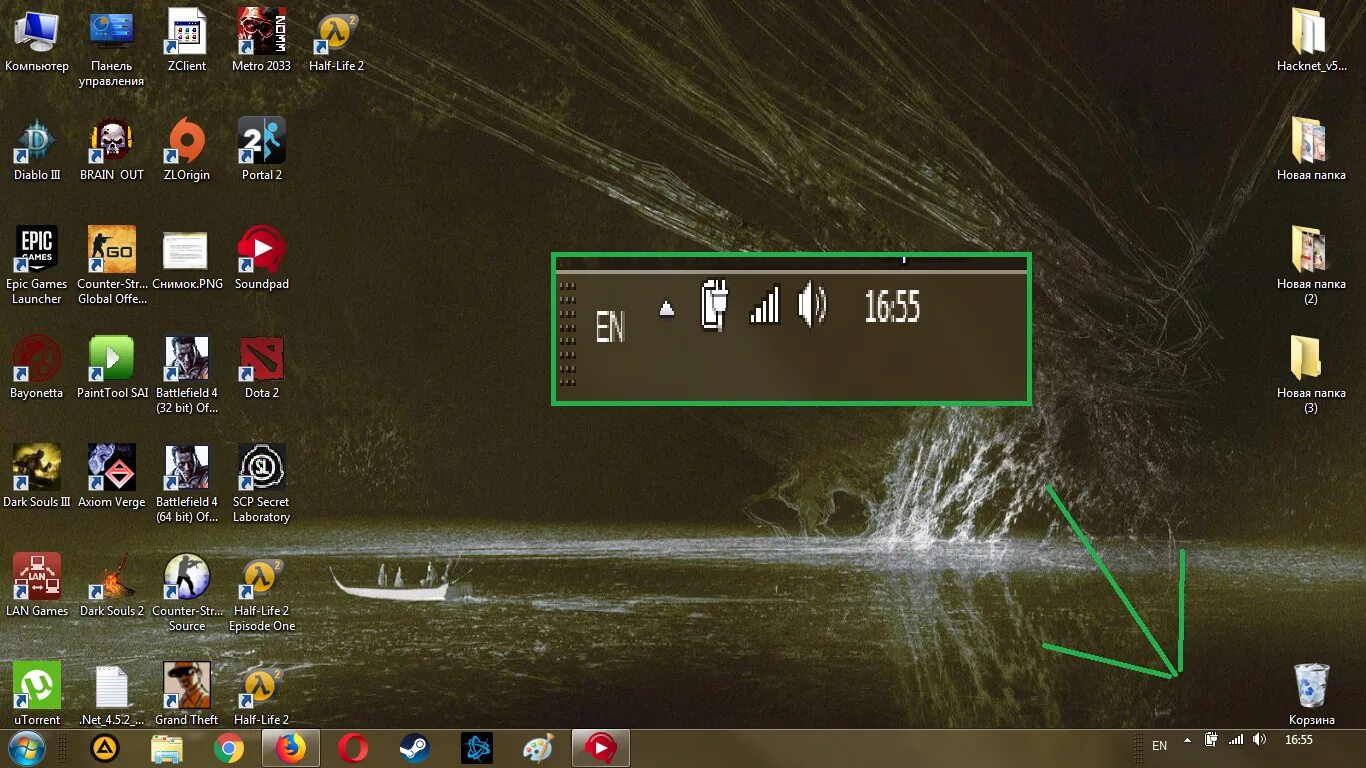This screenshot has width=1366, height=768.
Task: Select the Новая папка (3) folder
Action: click(x=1311, y=374)
